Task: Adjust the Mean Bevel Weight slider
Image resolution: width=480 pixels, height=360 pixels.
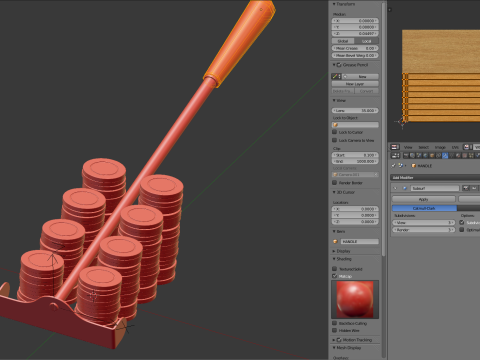Action: click(355, 55)
